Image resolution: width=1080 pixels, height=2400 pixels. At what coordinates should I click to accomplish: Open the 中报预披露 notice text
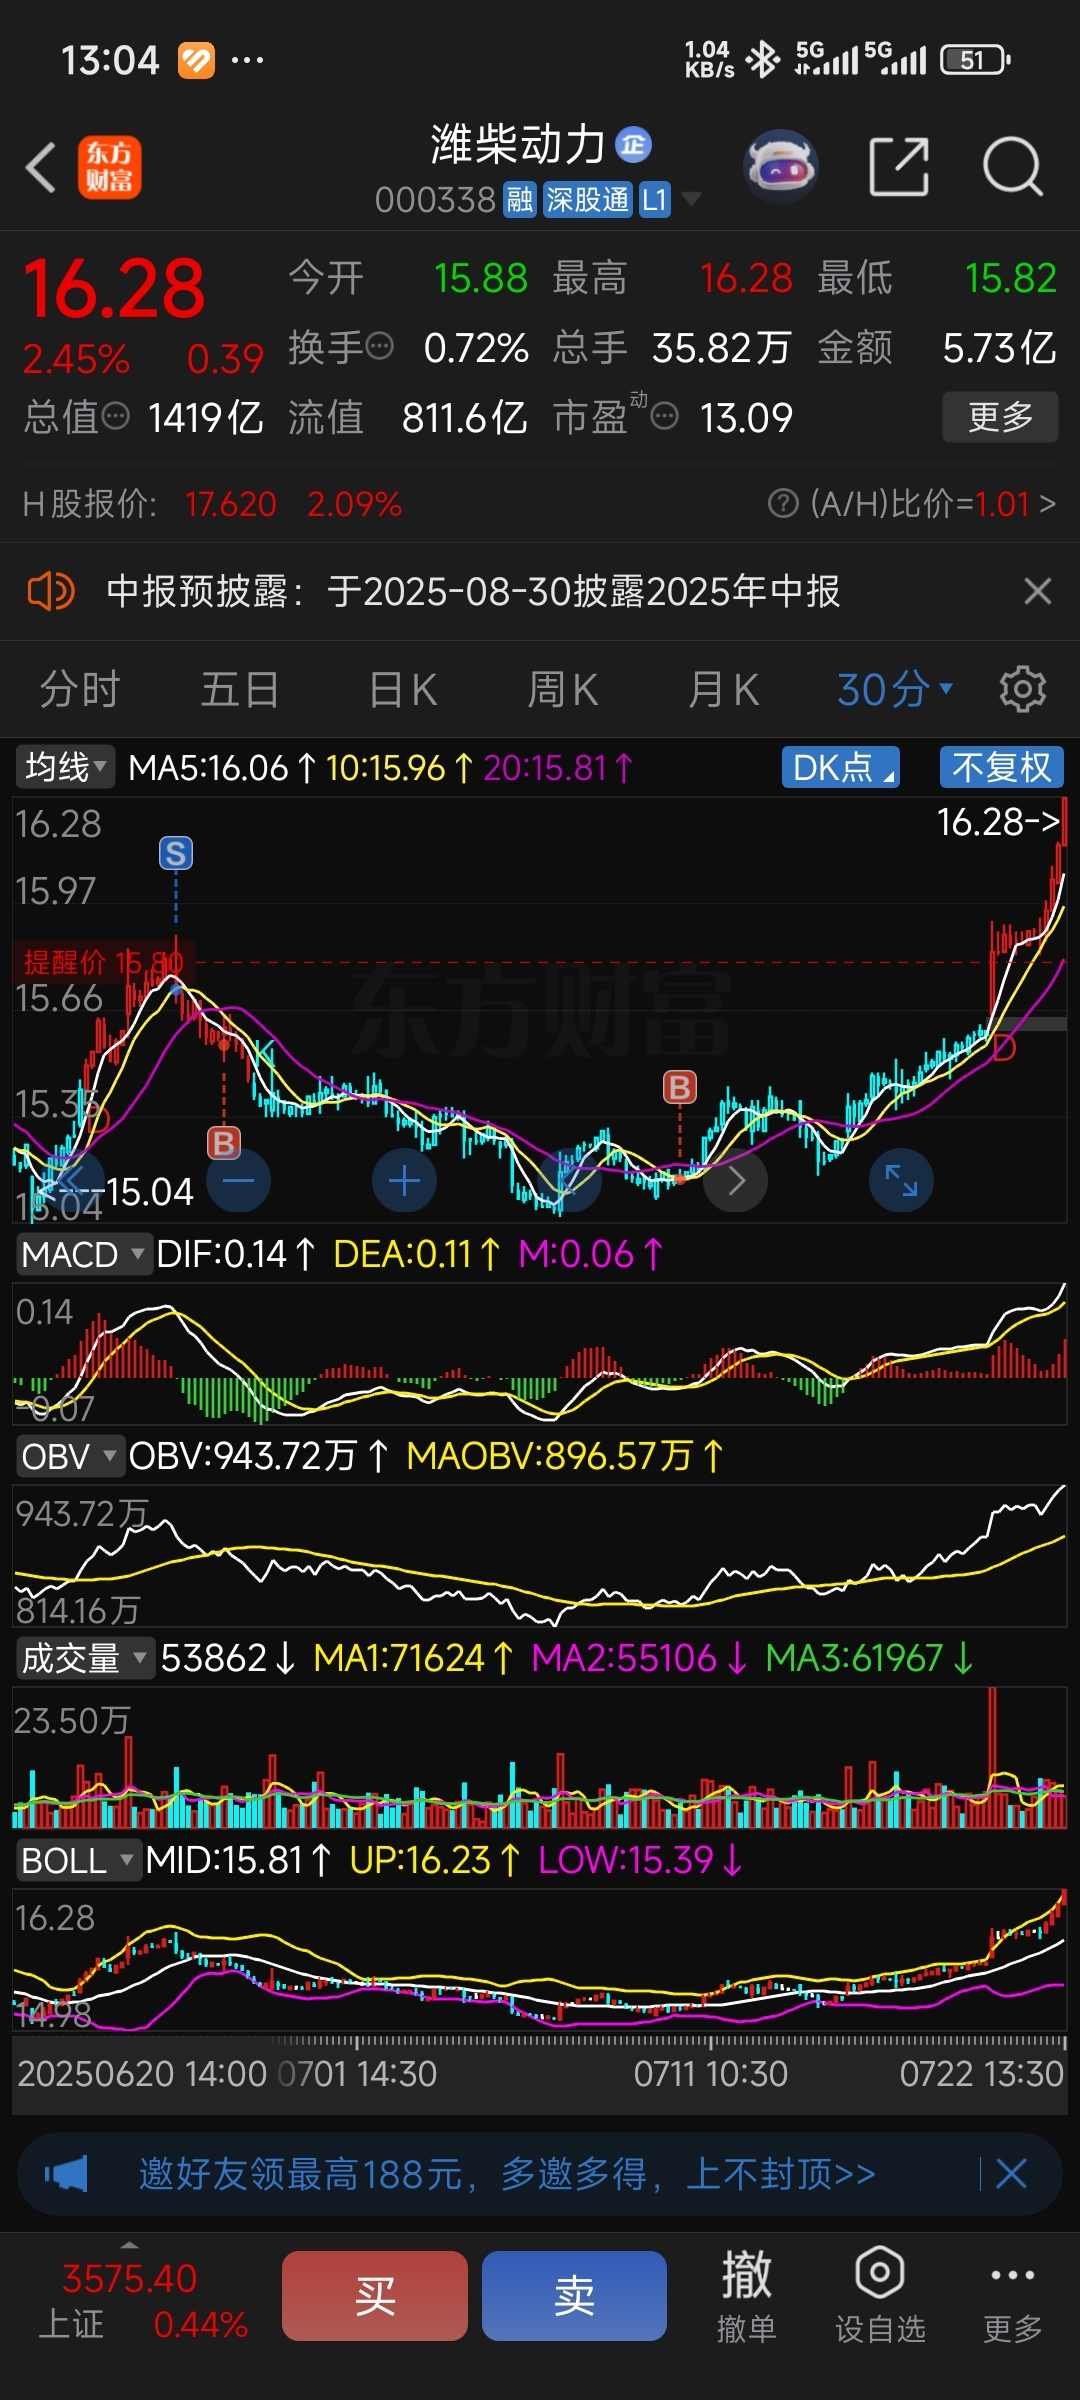click(x=473, y=591)
